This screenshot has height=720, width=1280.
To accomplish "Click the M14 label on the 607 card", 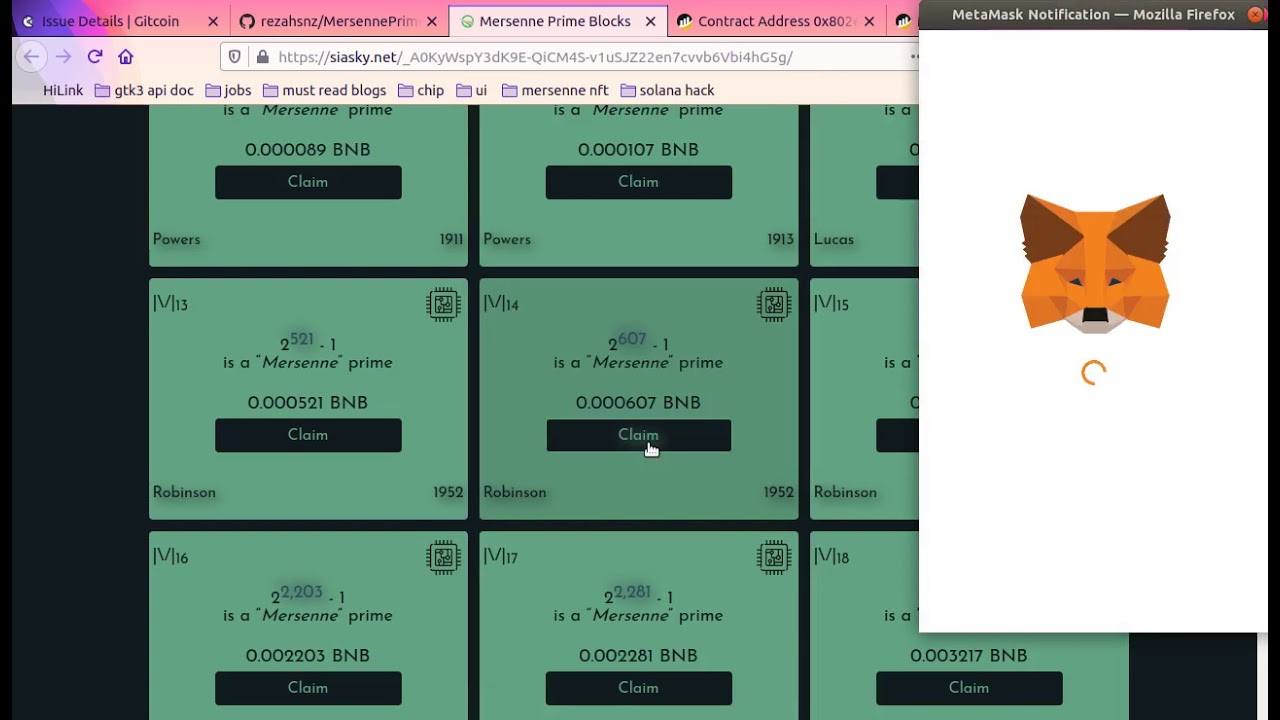I will [501, 304].
